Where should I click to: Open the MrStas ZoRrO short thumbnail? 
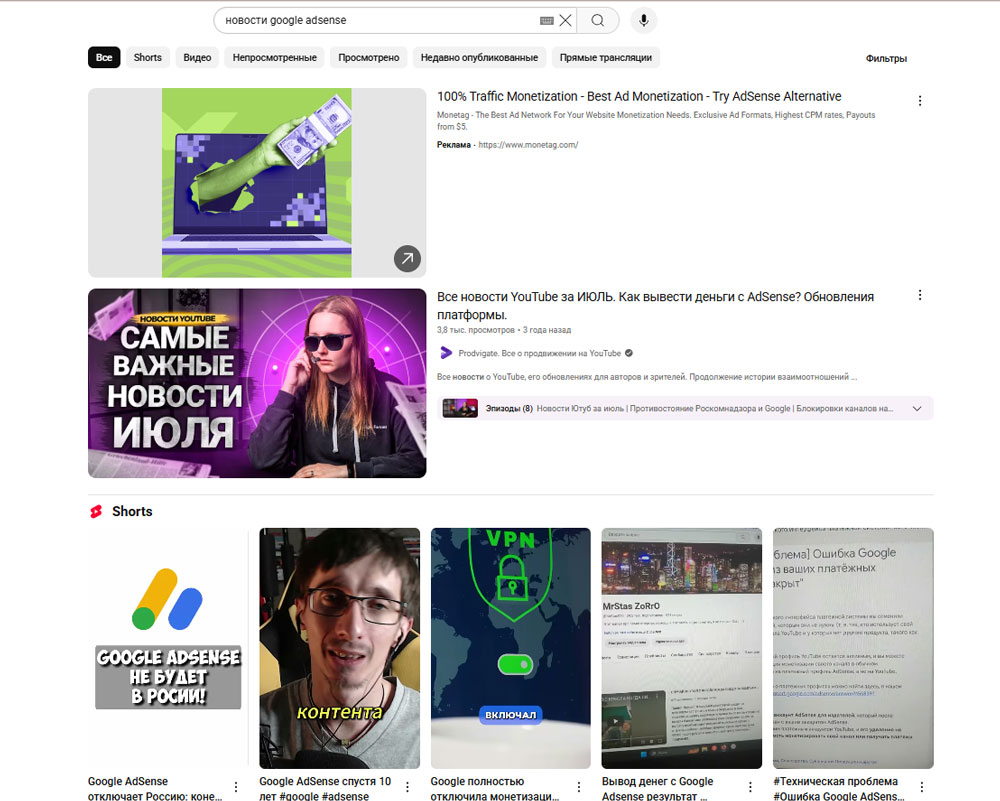[682, 648]
